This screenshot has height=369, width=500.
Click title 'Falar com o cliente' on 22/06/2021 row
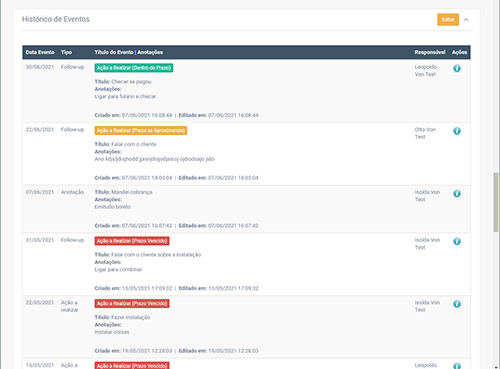point(134,144)
